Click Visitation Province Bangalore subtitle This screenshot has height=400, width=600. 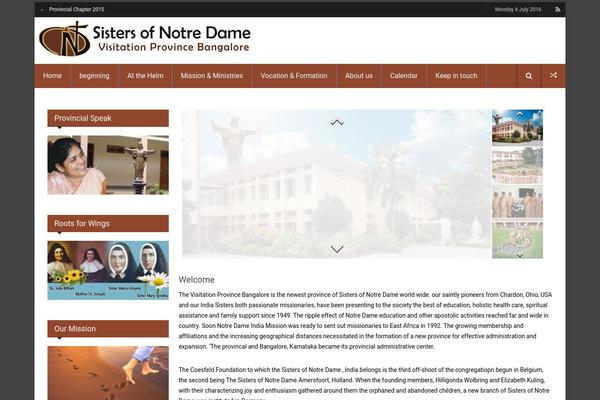(174, 47)
